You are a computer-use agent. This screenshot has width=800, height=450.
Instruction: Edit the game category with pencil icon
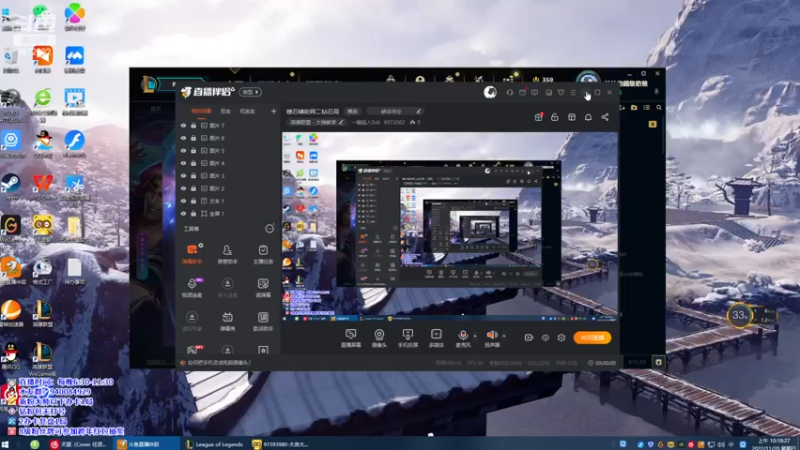point(342,122)
